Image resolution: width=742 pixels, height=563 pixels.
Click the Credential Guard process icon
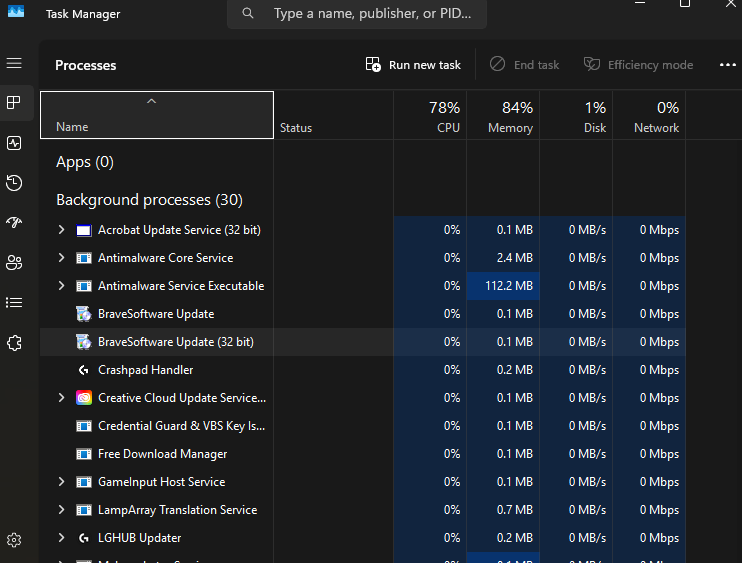84,426
